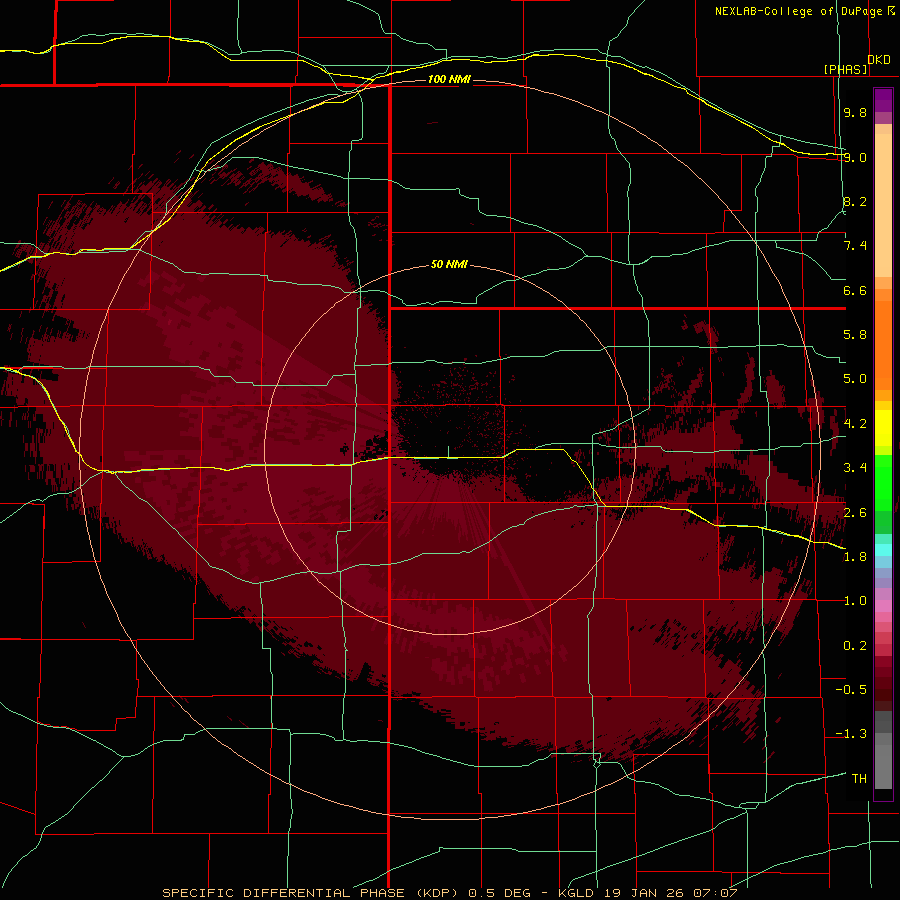Image resolution: width=900 pixels, height=900 pixels.
Task: Select the DKD label above the color scale
Action: [879, 60]
